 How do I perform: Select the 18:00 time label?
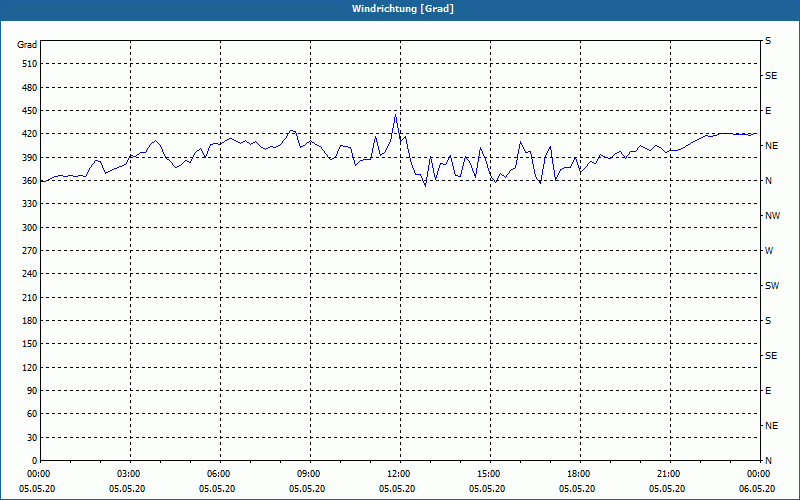click(x=580, y=474)
